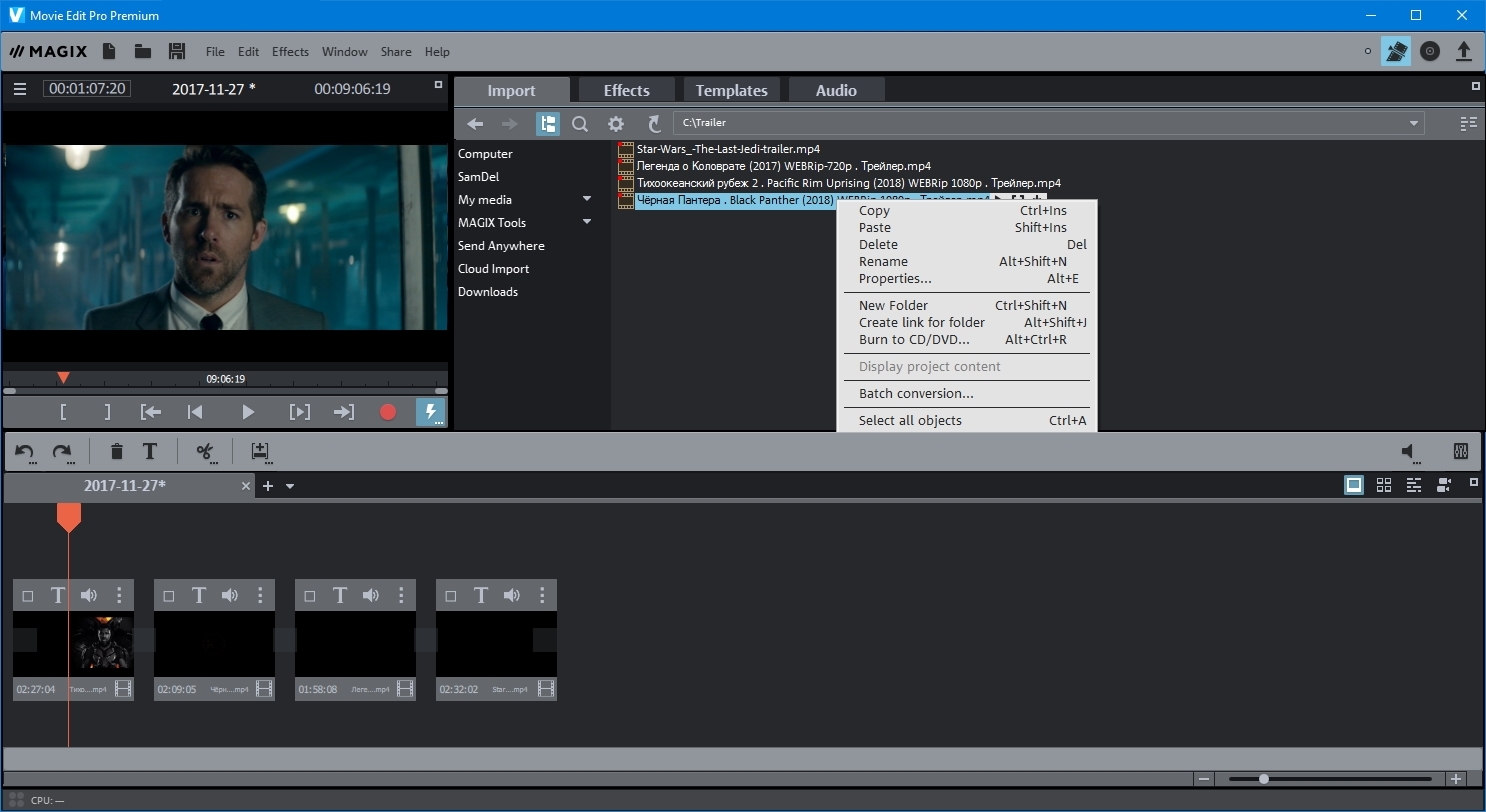Switch to scene overview grid mode
1486x812 pixels.
click(x=1384, y=485)
